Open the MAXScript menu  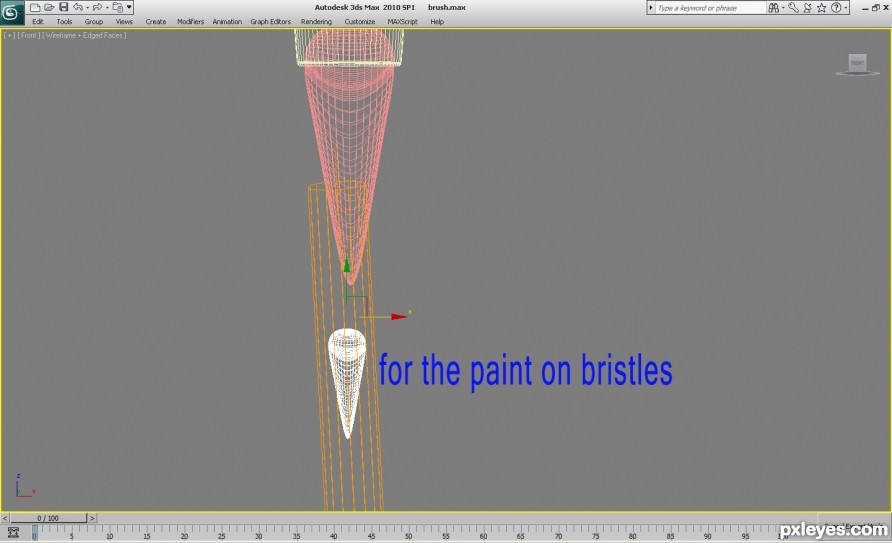coord(402,22)
